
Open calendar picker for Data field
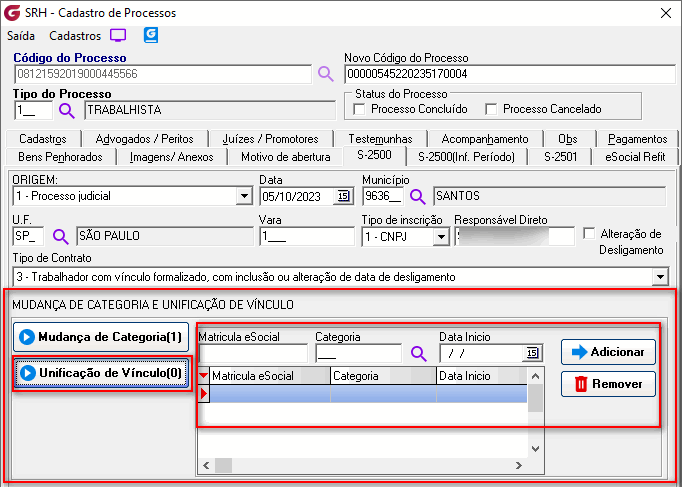[344, 195]
